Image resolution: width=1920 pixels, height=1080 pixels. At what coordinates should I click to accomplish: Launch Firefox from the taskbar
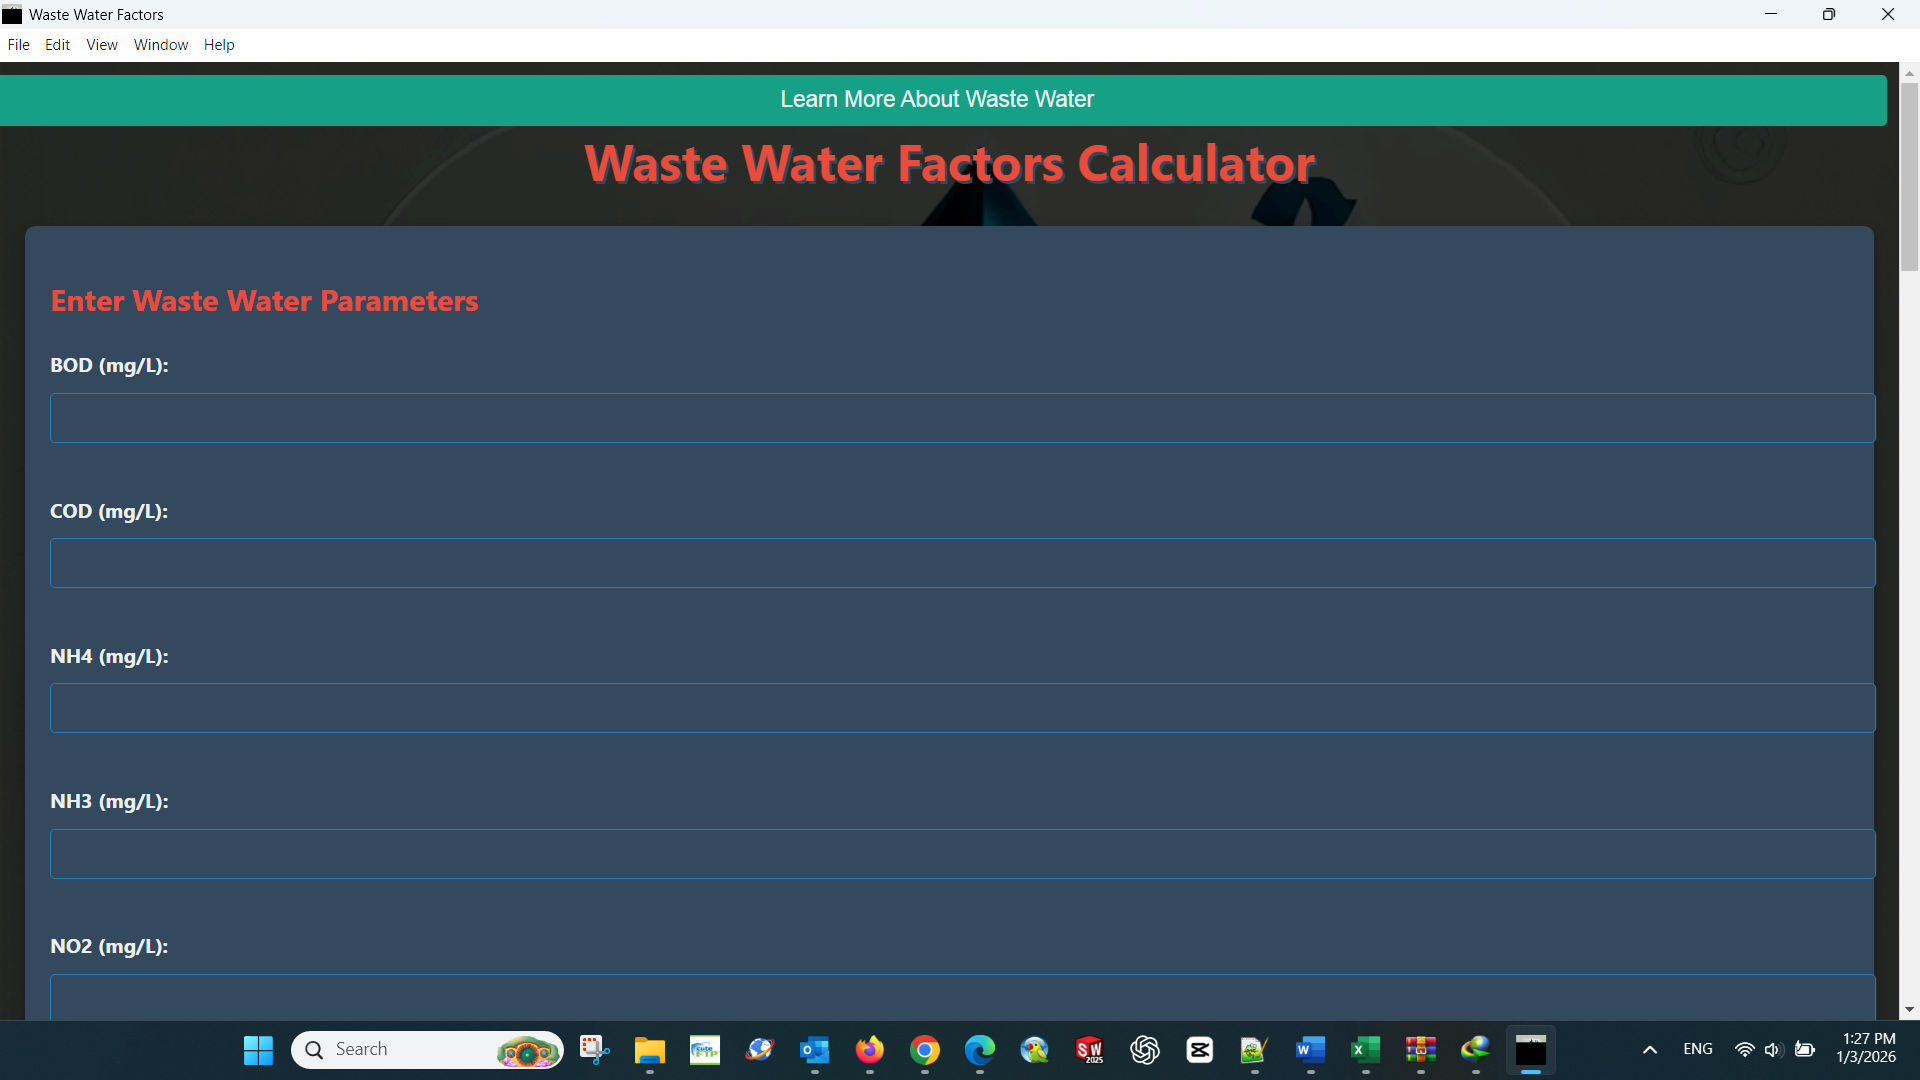coord(869,1049)
